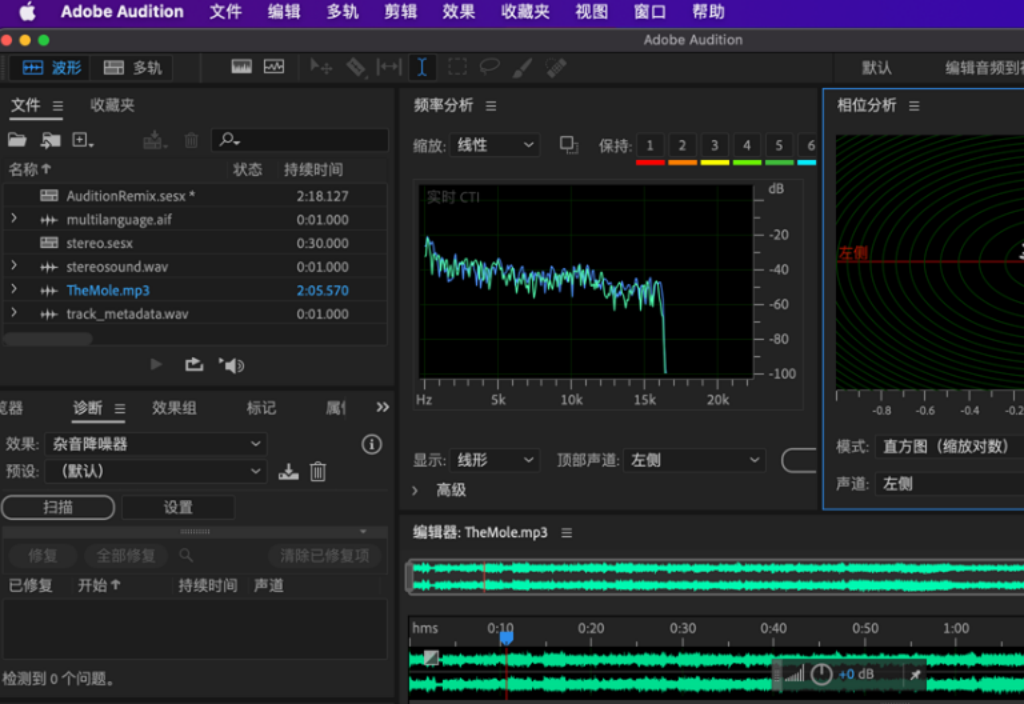Open the 效果 menu in the menu bar

coord(458,12)
